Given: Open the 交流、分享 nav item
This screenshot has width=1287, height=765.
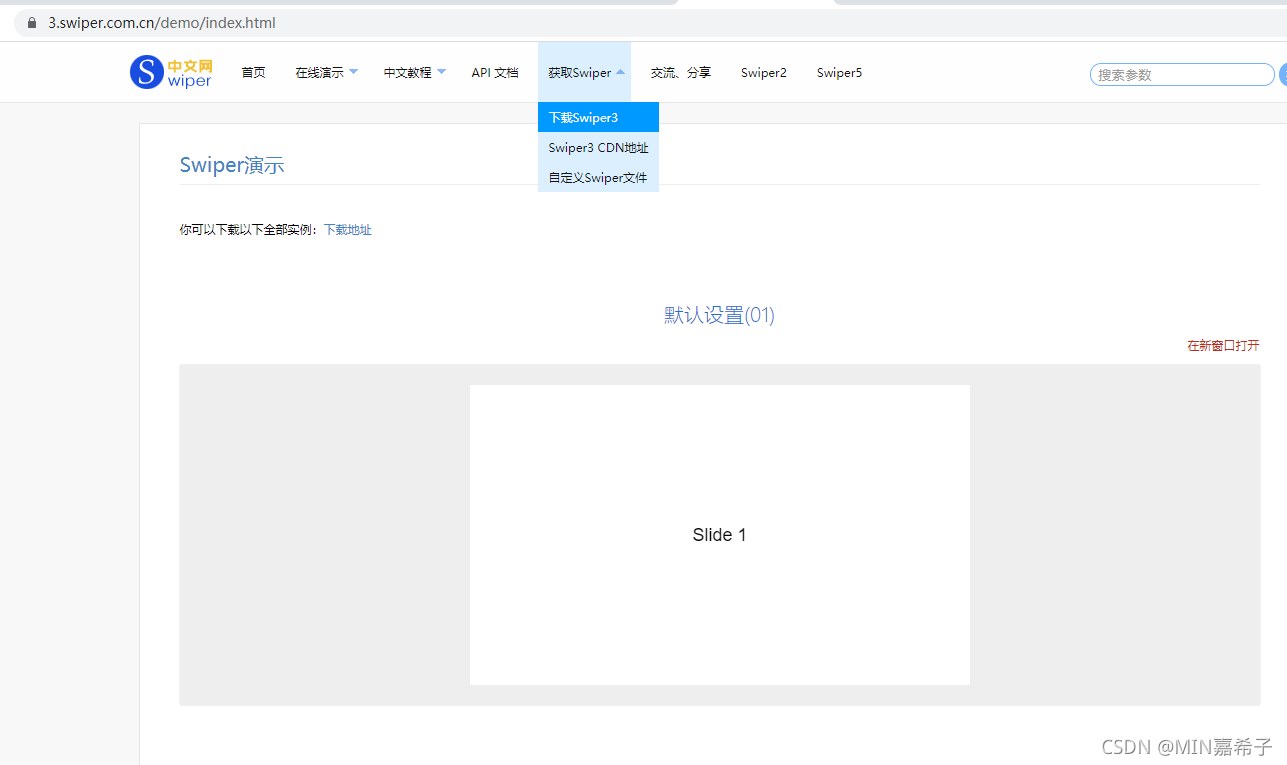Looking at the screenshot, I should click(681, 72).
